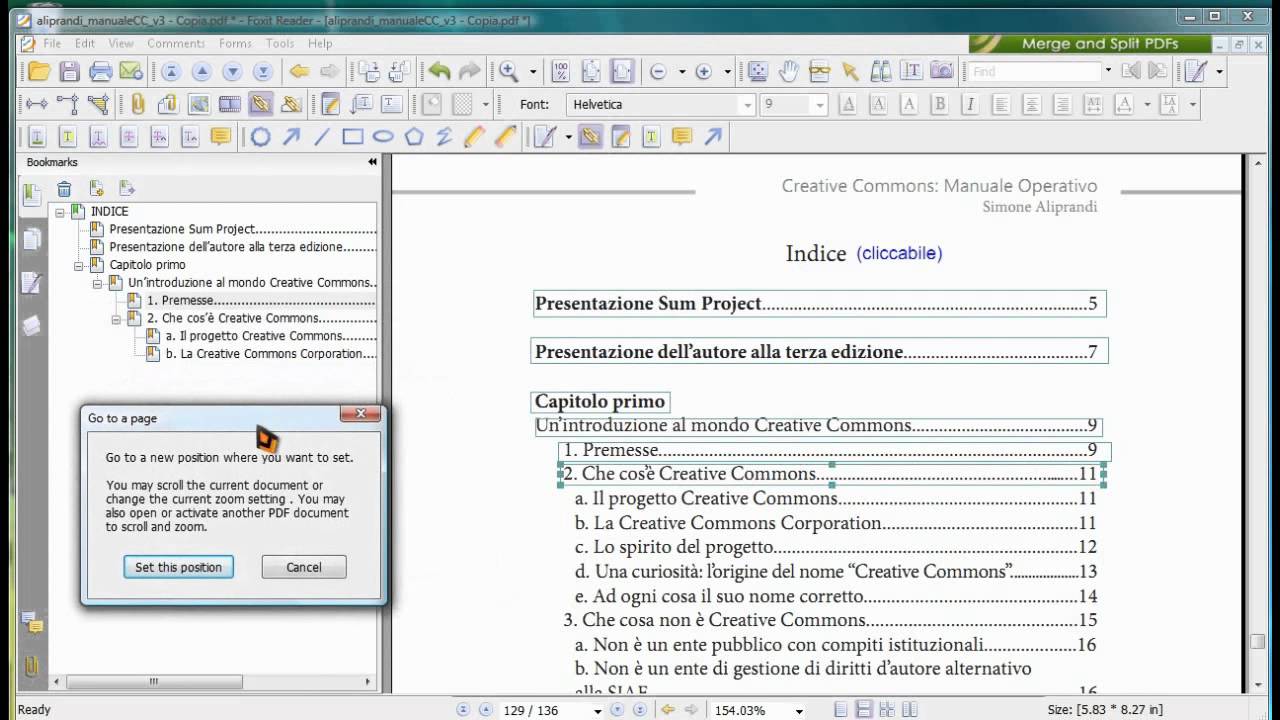Image resolution: width=1280 pixels, height=720 pixels.
Task: Select the Rectangle drawing tool
Action: 352,137
